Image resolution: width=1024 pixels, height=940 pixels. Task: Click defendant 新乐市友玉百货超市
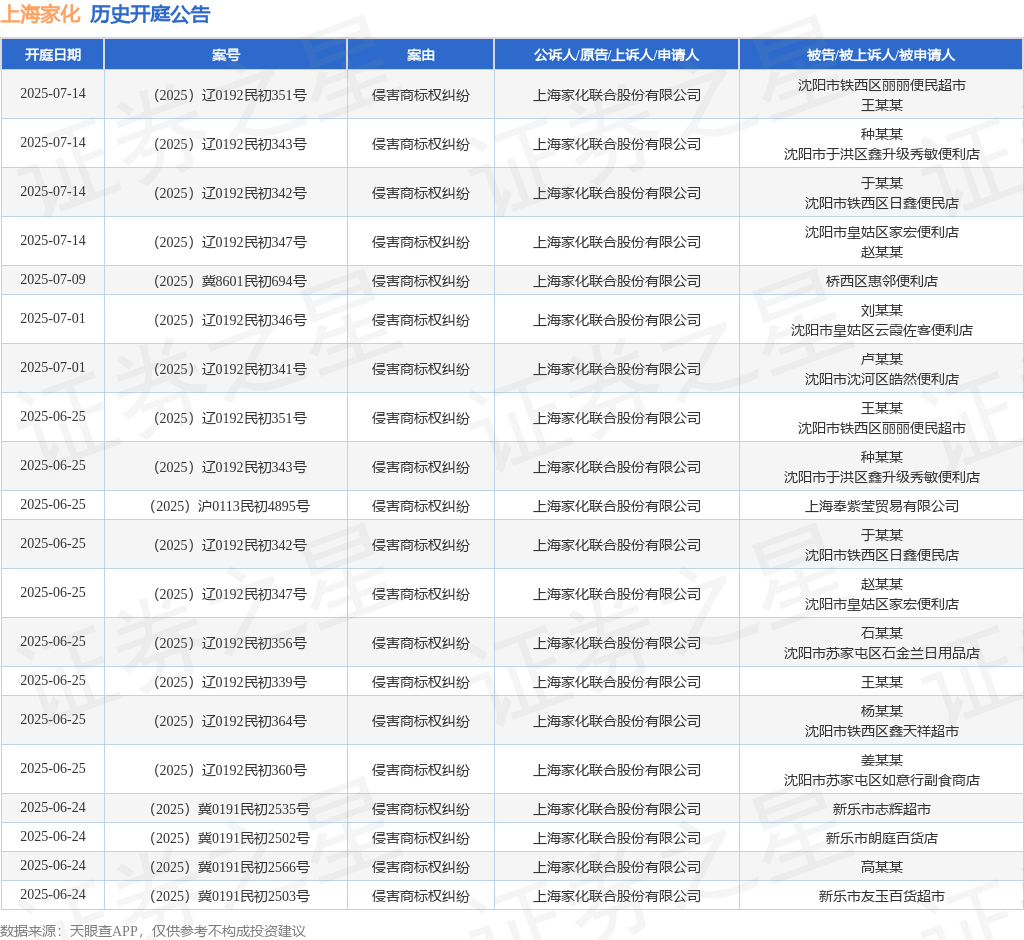882,896
